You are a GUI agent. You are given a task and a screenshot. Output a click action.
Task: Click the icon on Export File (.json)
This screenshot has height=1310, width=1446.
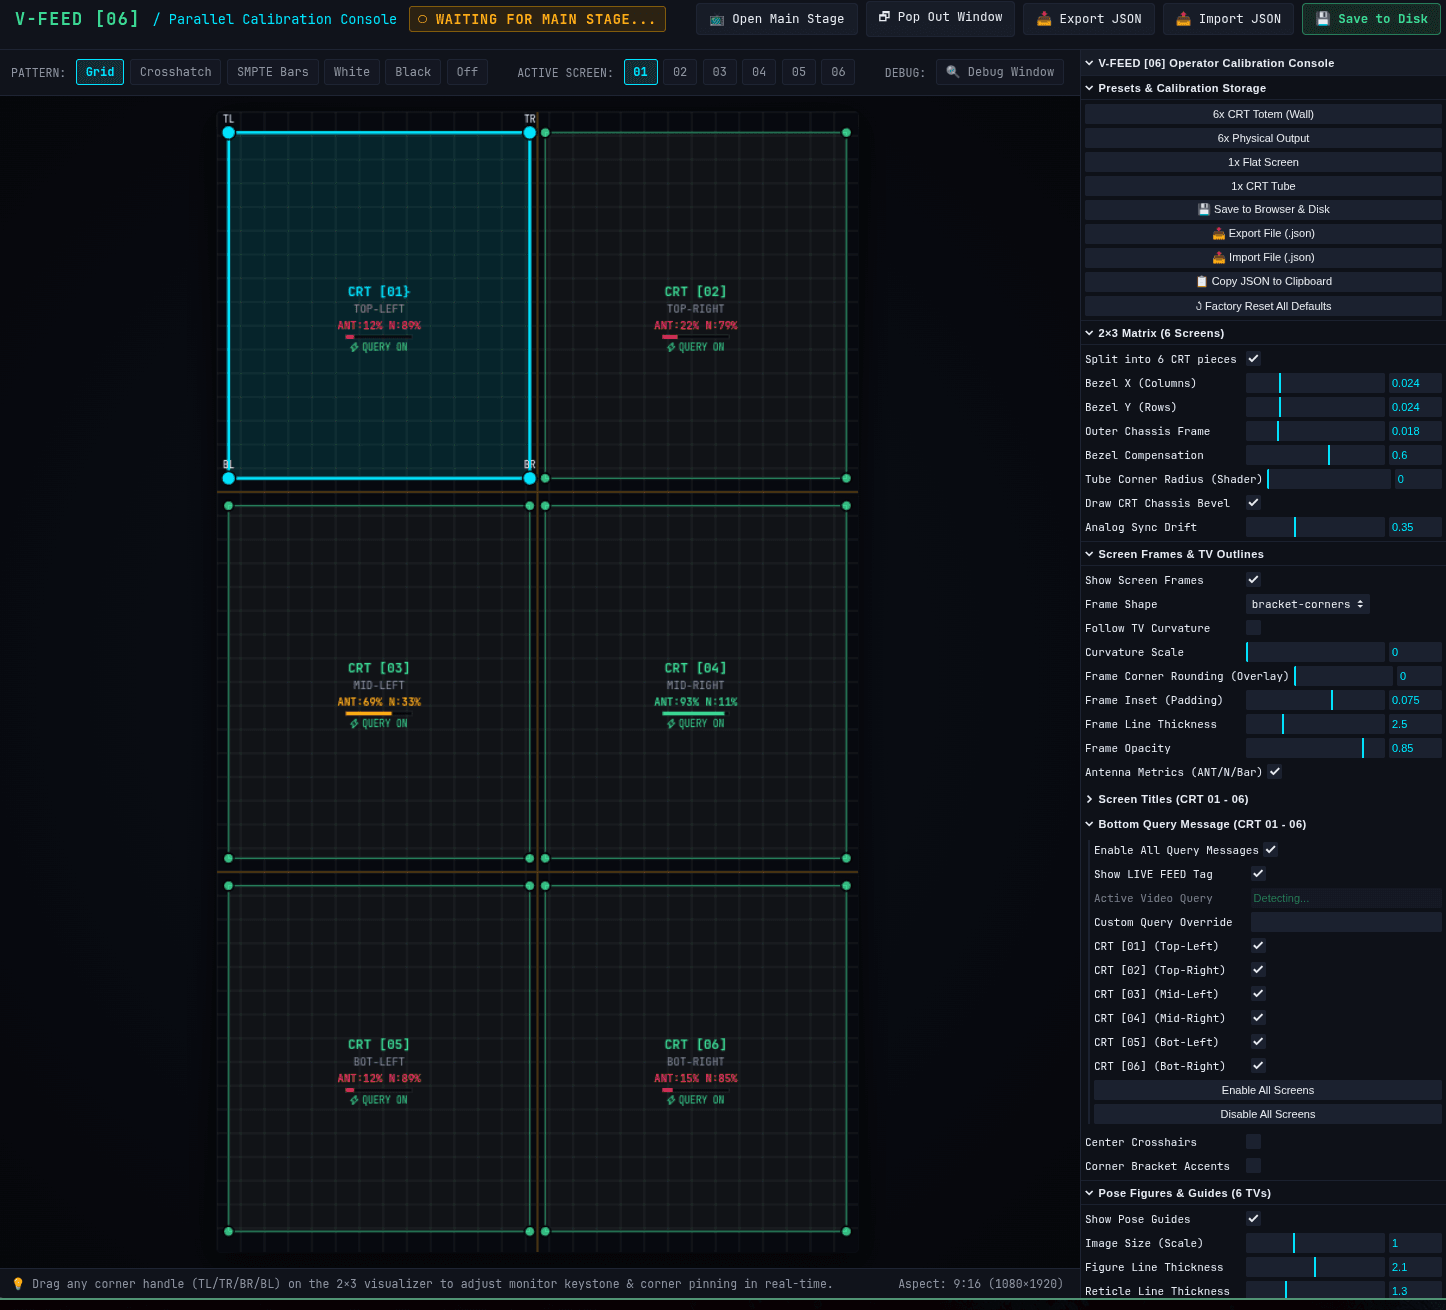pos(1219,234)
